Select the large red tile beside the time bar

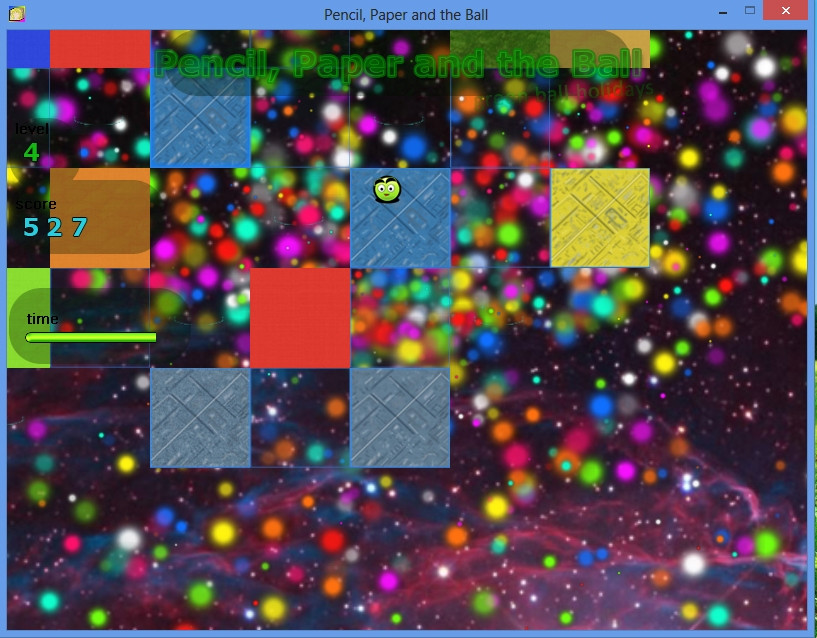click(300, 318)
